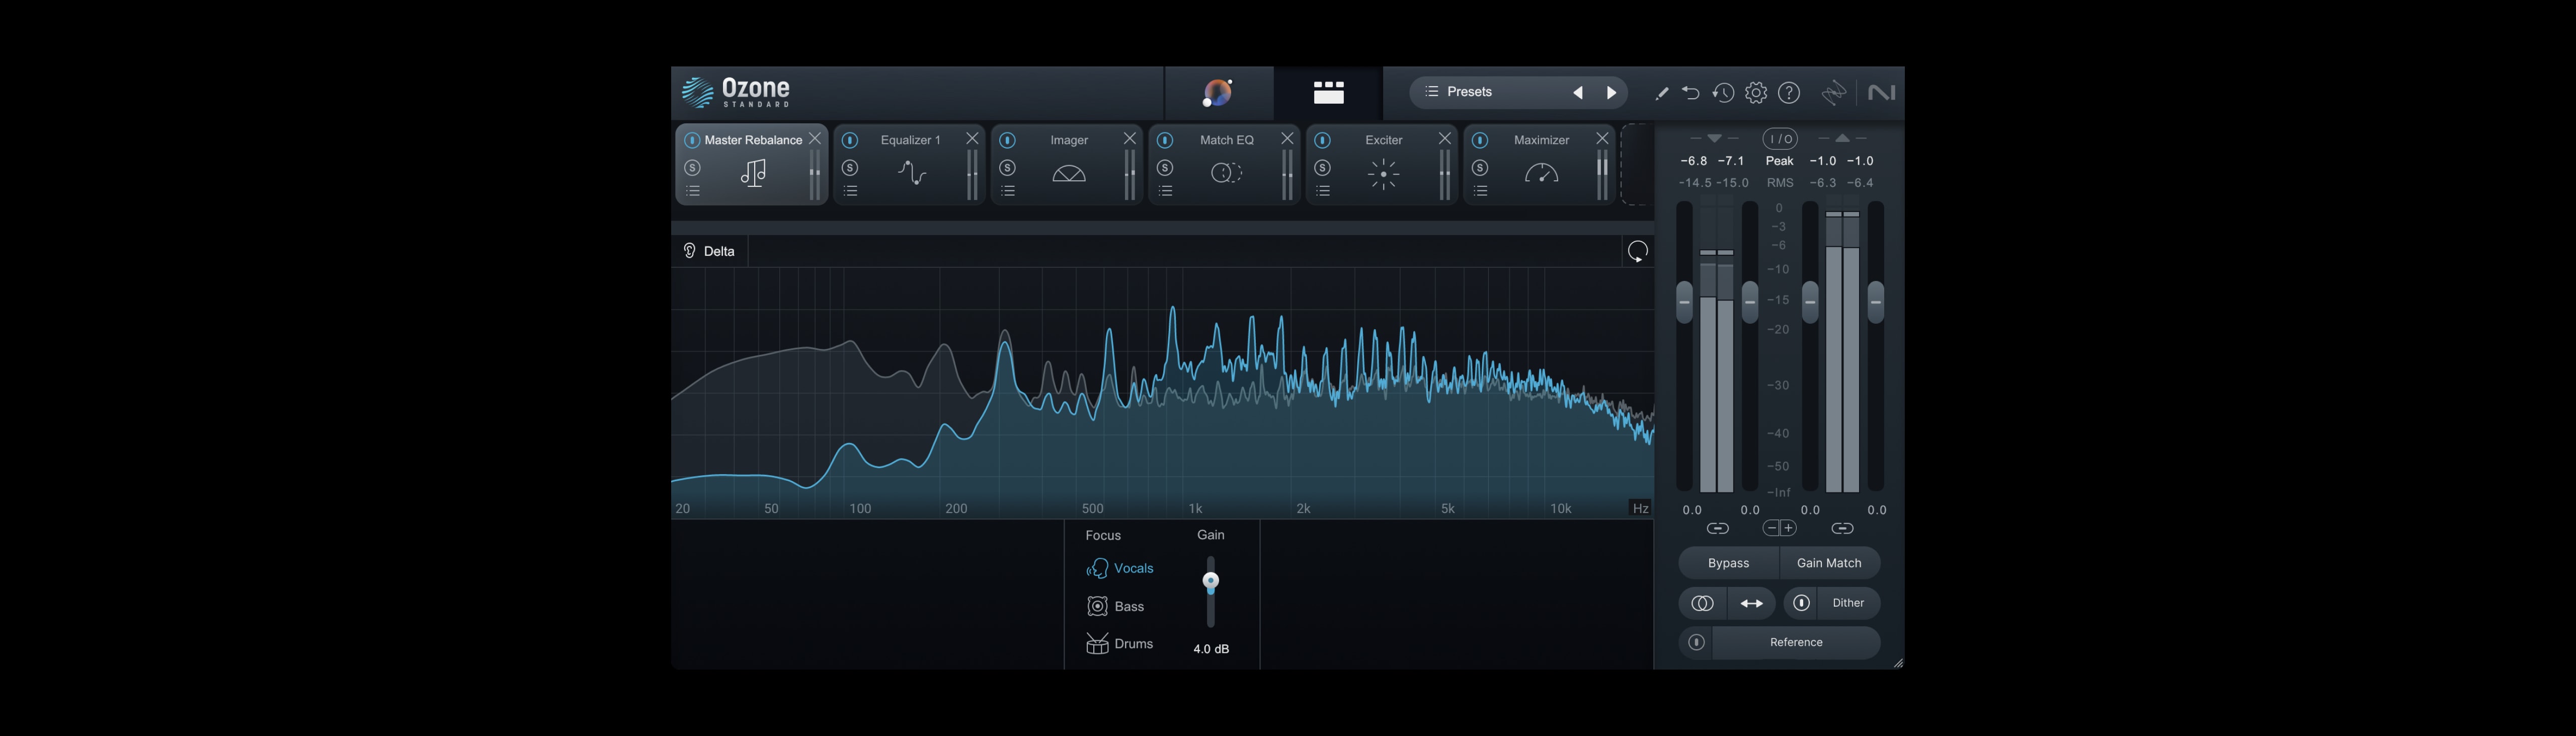Enable Delta listening
2576x736 pixels.
pos(709,251)
